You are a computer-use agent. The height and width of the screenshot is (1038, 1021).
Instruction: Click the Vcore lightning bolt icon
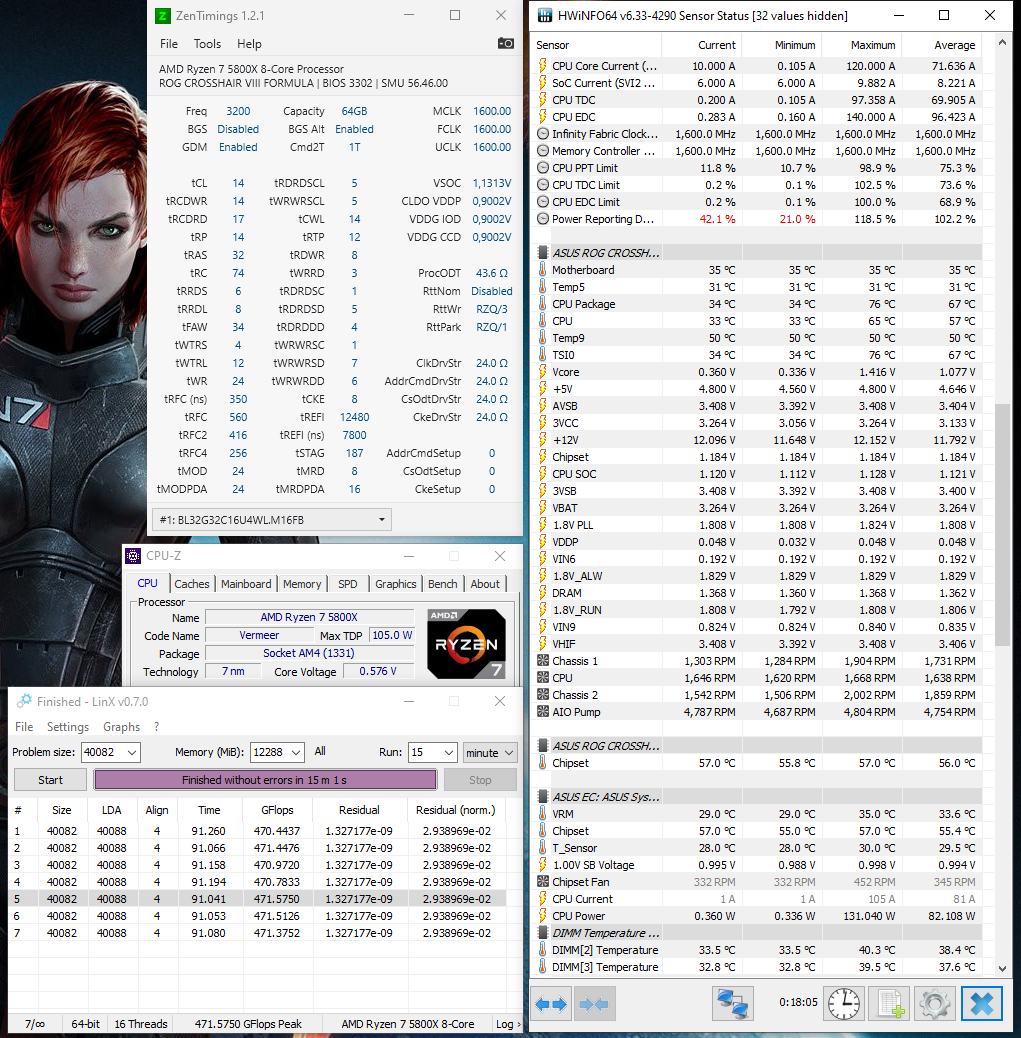coord(542,372)
